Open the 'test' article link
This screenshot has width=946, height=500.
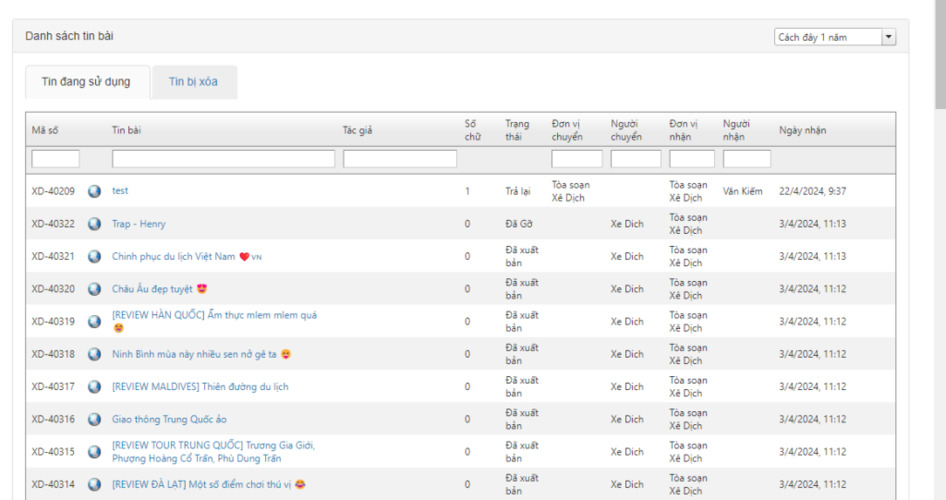[120, 191]
